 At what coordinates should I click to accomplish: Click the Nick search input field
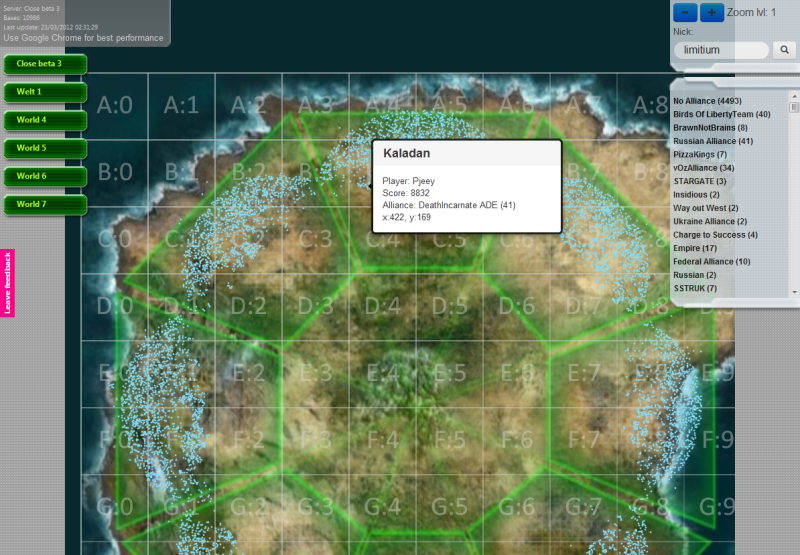click(721, 50)
